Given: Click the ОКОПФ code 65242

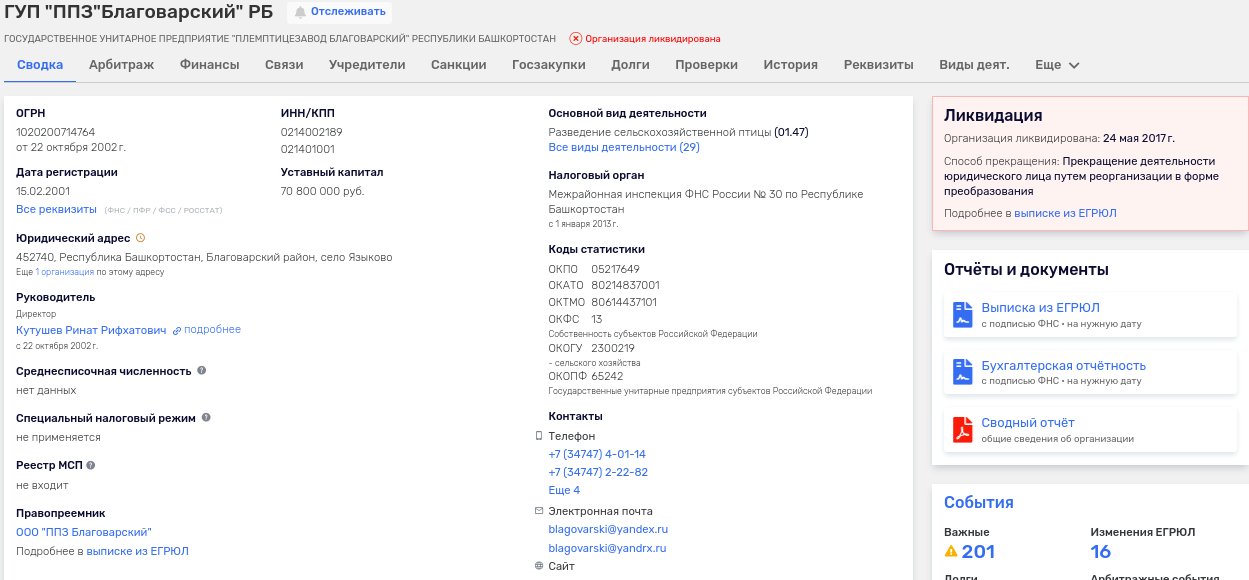Looking at the screenshot, I should (607, 376).
